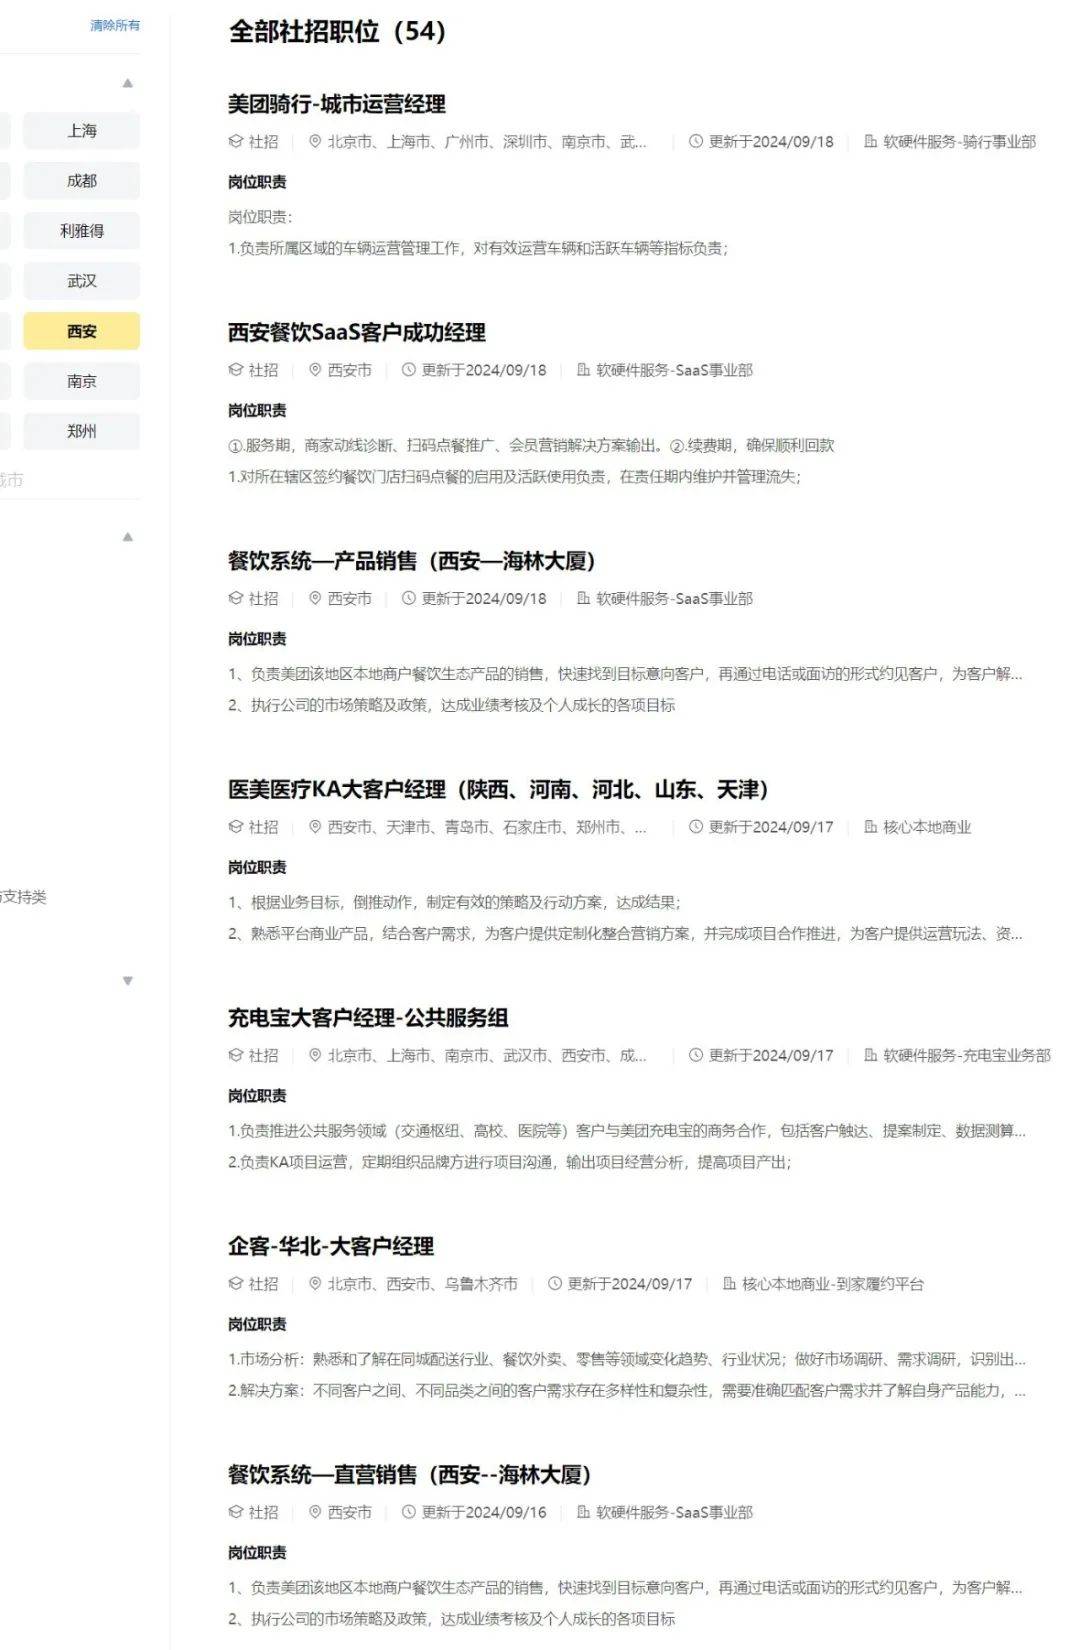Click clock icon under 美团骑行 job

pos(696,142)
